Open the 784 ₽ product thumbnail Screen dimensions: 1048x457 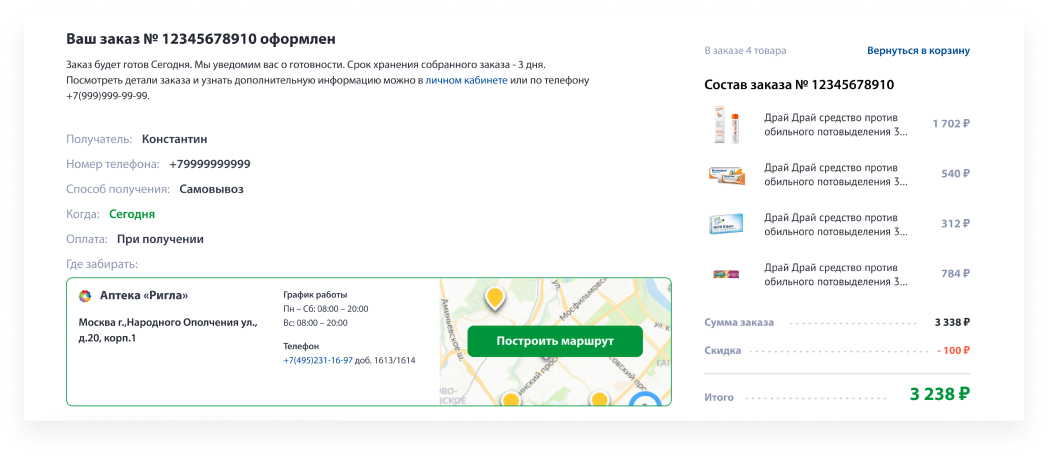pyautogui.click(x=727, y=274)
